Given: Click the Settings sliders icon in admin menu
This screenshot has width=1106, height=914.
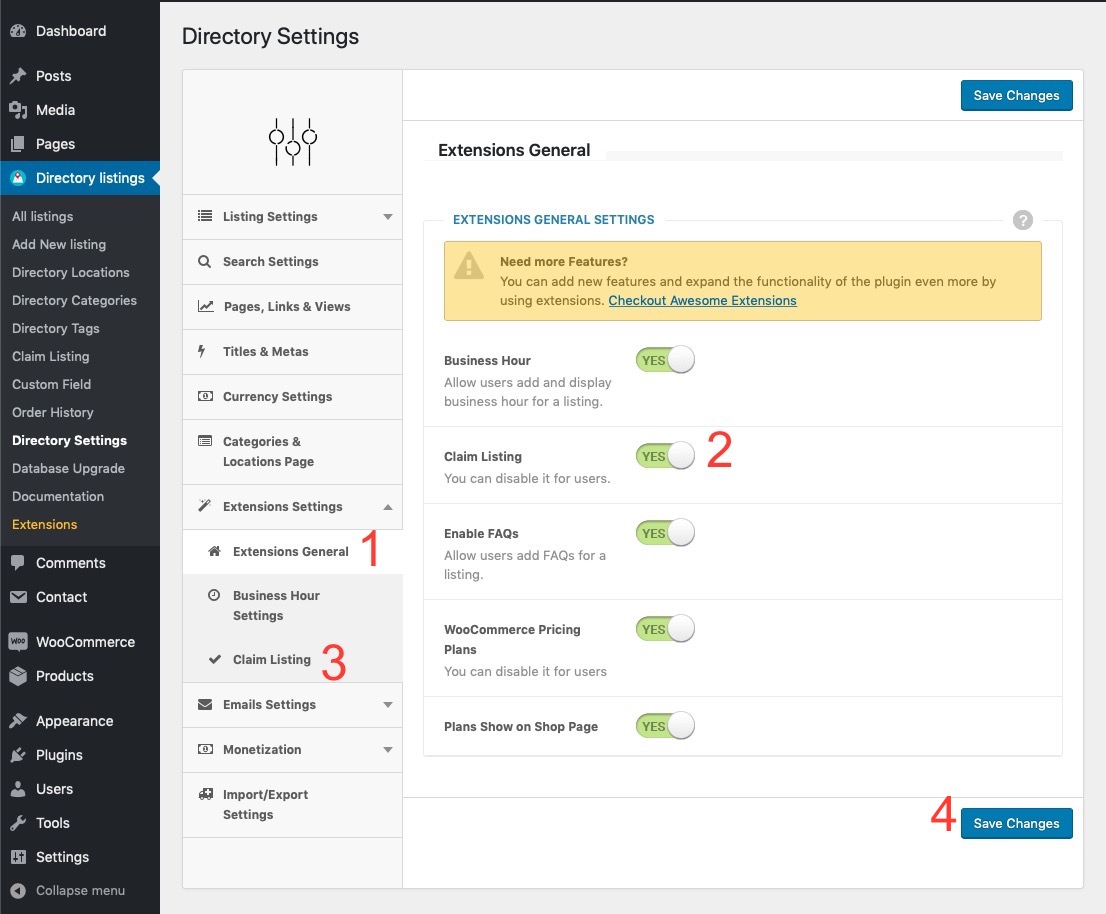Looking at the screenshot, I should click(18, 857).
